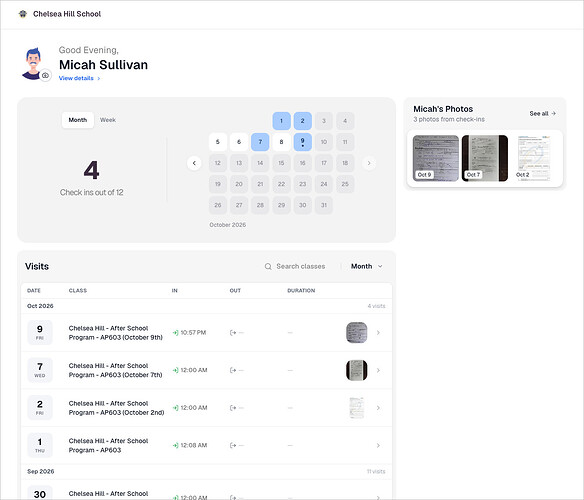Open the Month filter dropdown in Visits

point(366,266)
